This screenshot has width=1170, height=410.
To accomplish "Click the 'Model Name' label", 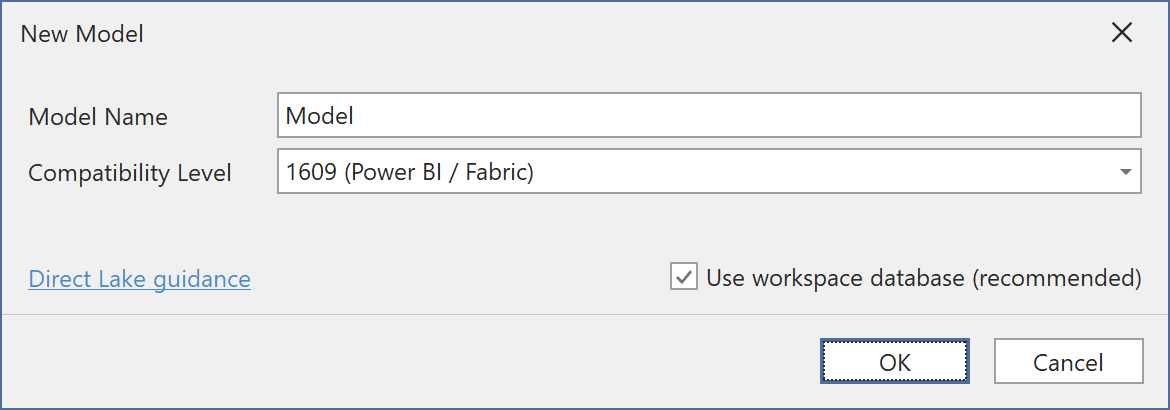I will (98, 117).
